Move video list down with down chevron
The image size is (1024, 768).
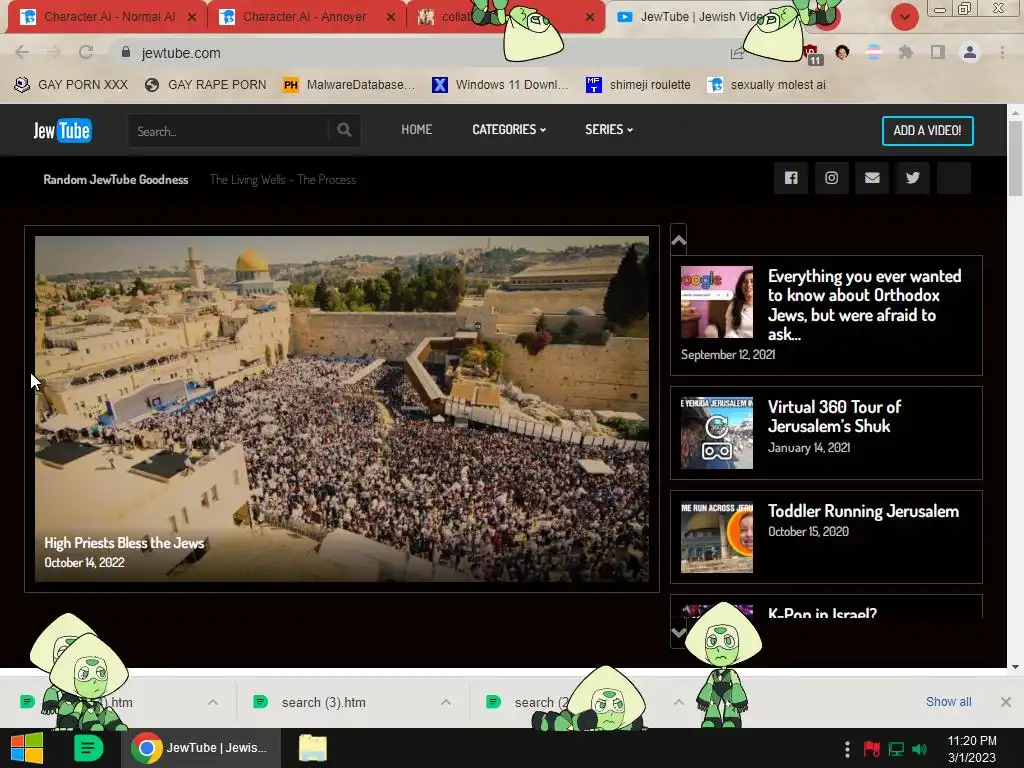pos(679,632)
